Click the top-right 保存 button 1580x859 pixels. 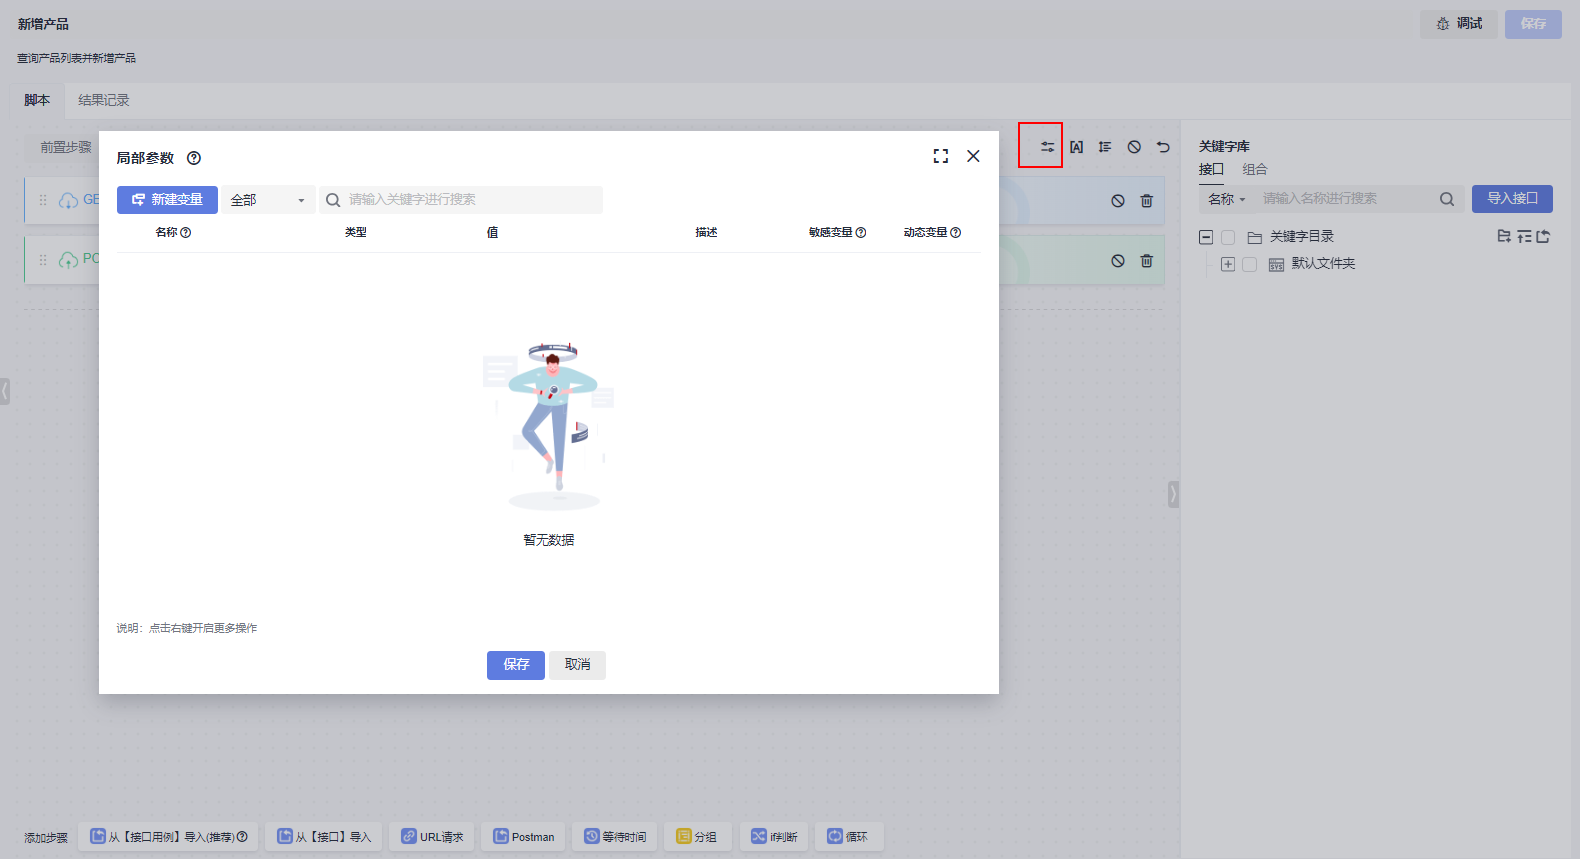pos(1533,24)
